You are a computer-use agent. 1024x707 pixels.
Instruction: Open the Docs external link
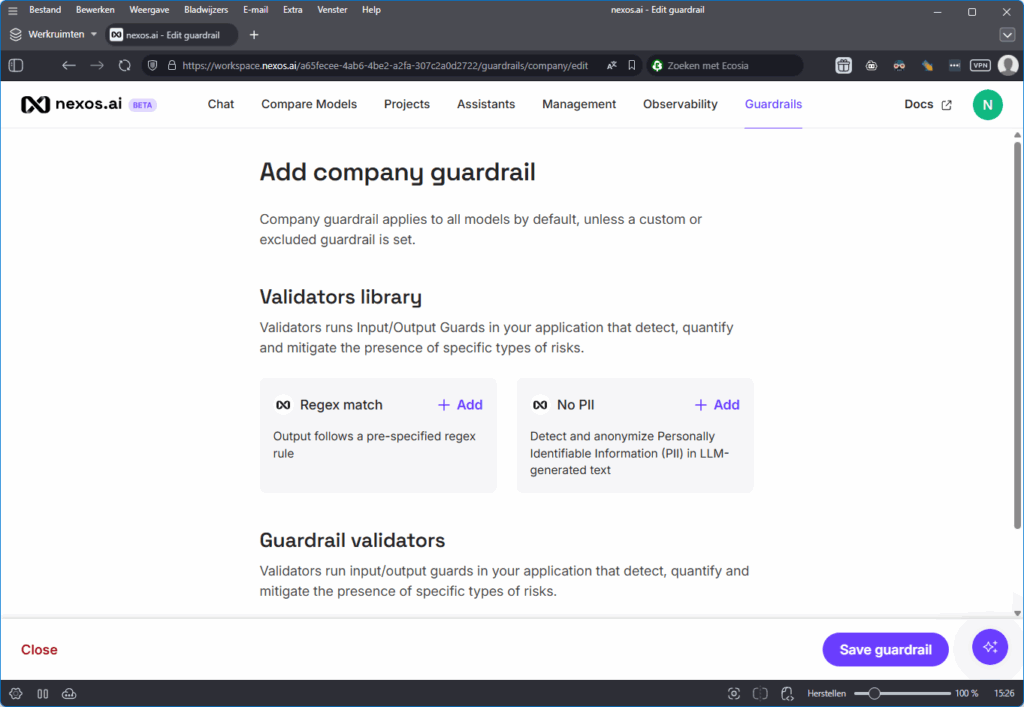(x=928, y=104)
